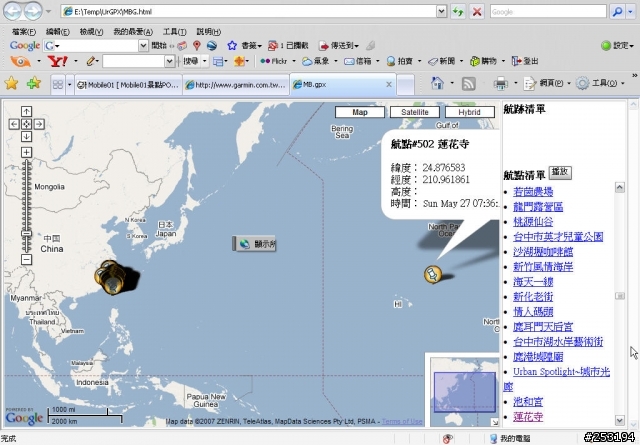Screen dimensions: 640x445
Task: Open the 蓮花寺 waypoint link
Action: click(528, 417)
